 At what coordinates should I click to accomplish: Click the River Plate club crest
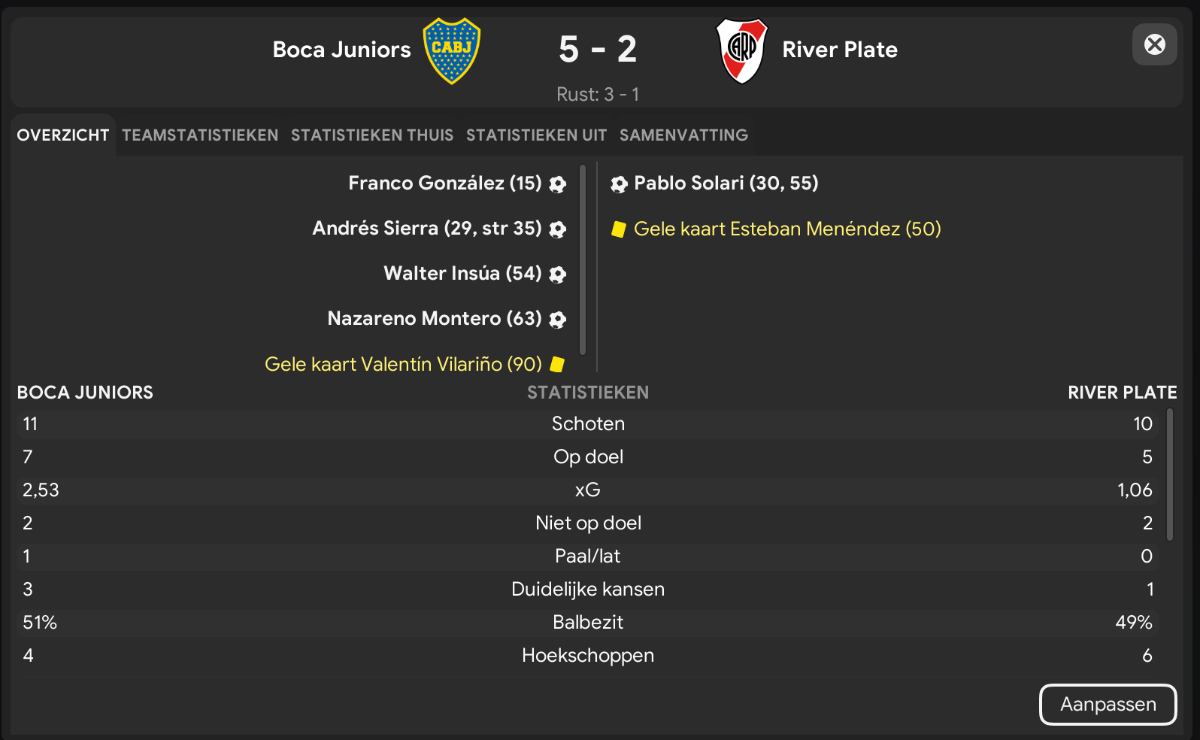point(741,50)
